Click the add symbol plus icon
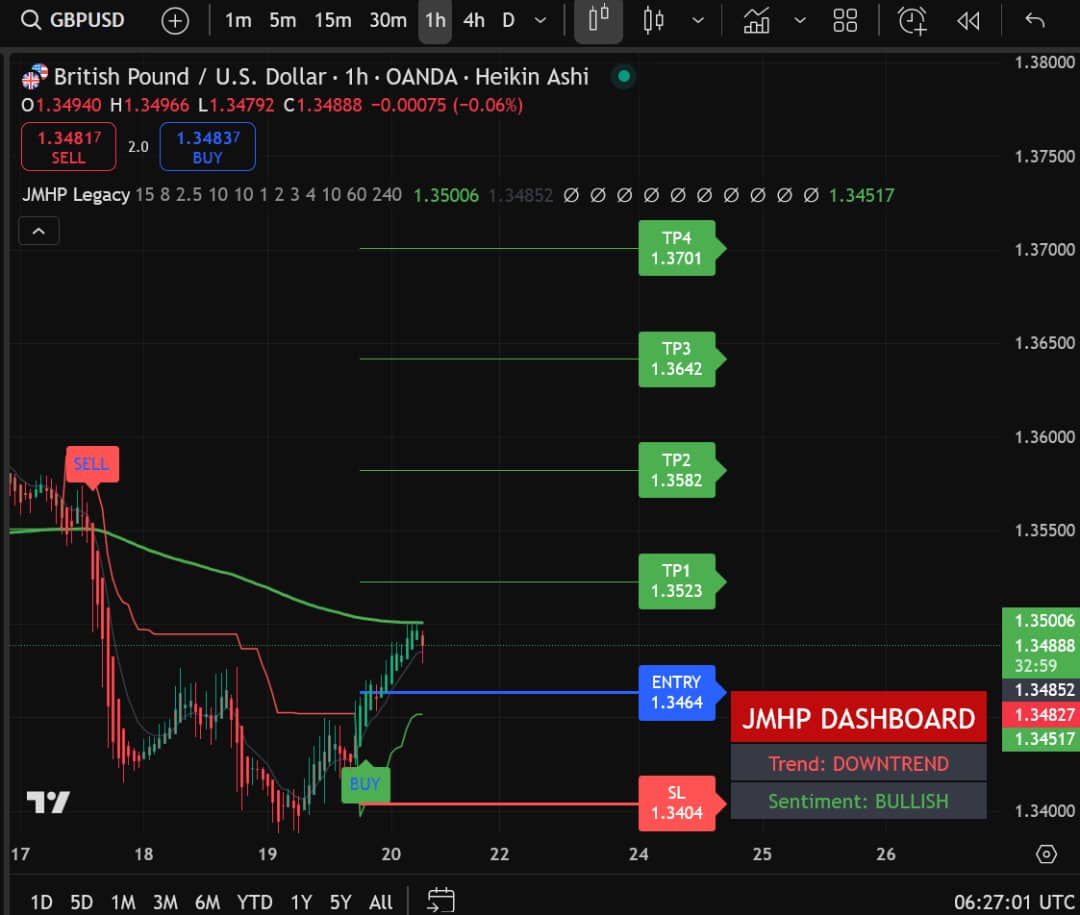Image resolution: width=1080 pixels, height=915 pixels. pos(175,21)
